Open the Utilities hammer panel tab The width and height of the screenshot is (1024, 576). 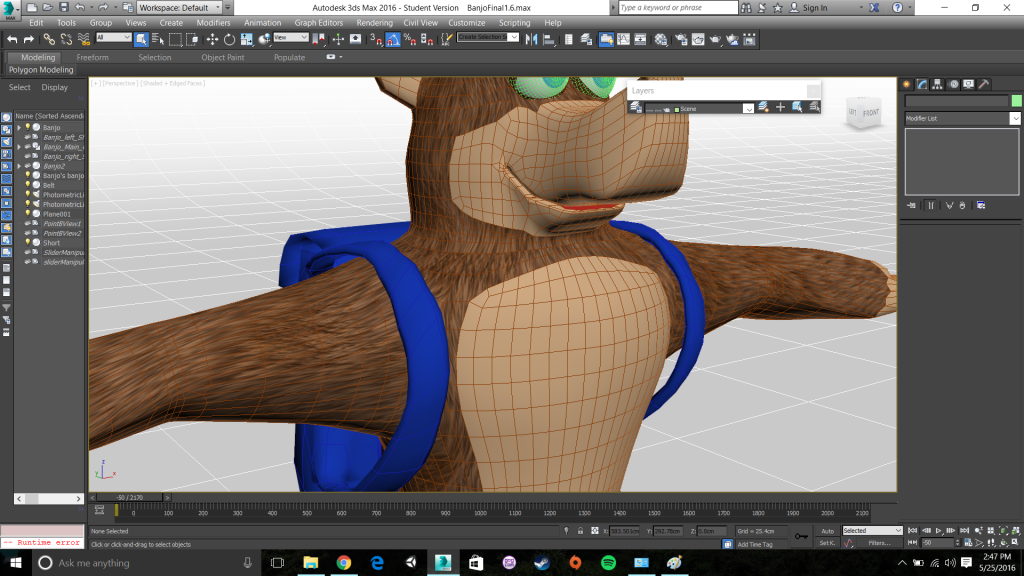[x=984, y=84]
